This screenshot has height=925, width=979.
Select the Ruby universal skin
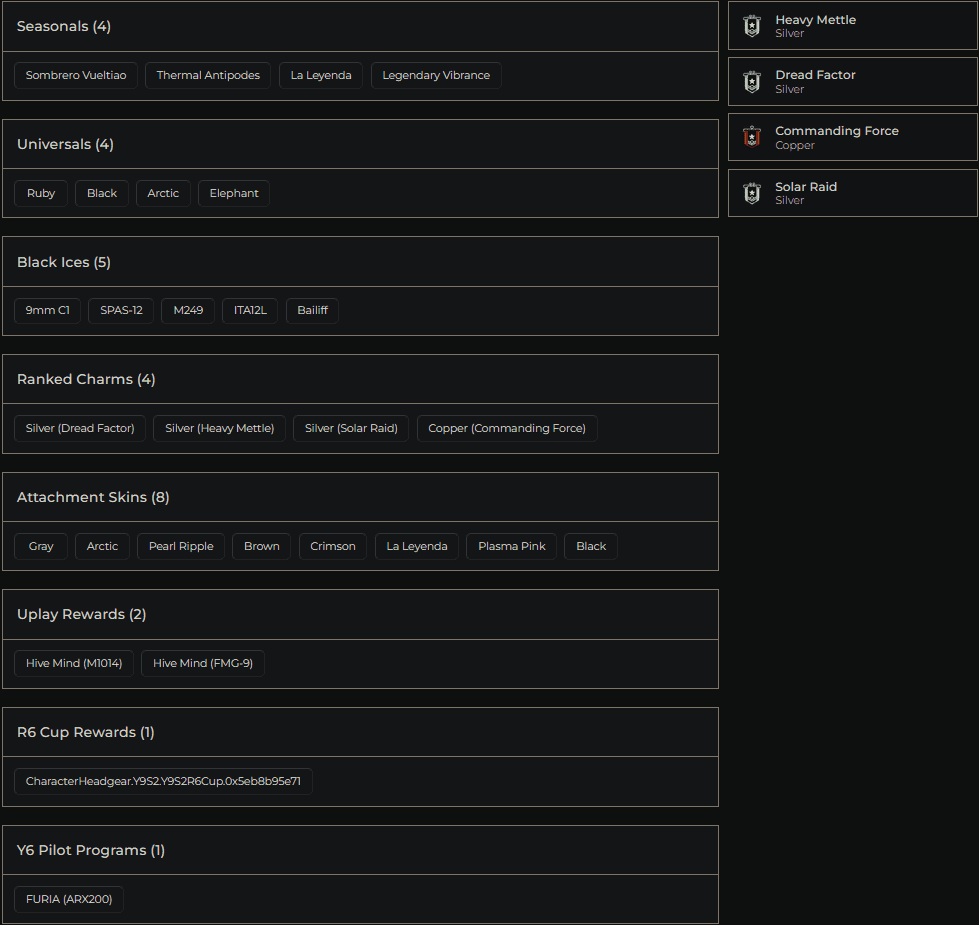[40, 193]
